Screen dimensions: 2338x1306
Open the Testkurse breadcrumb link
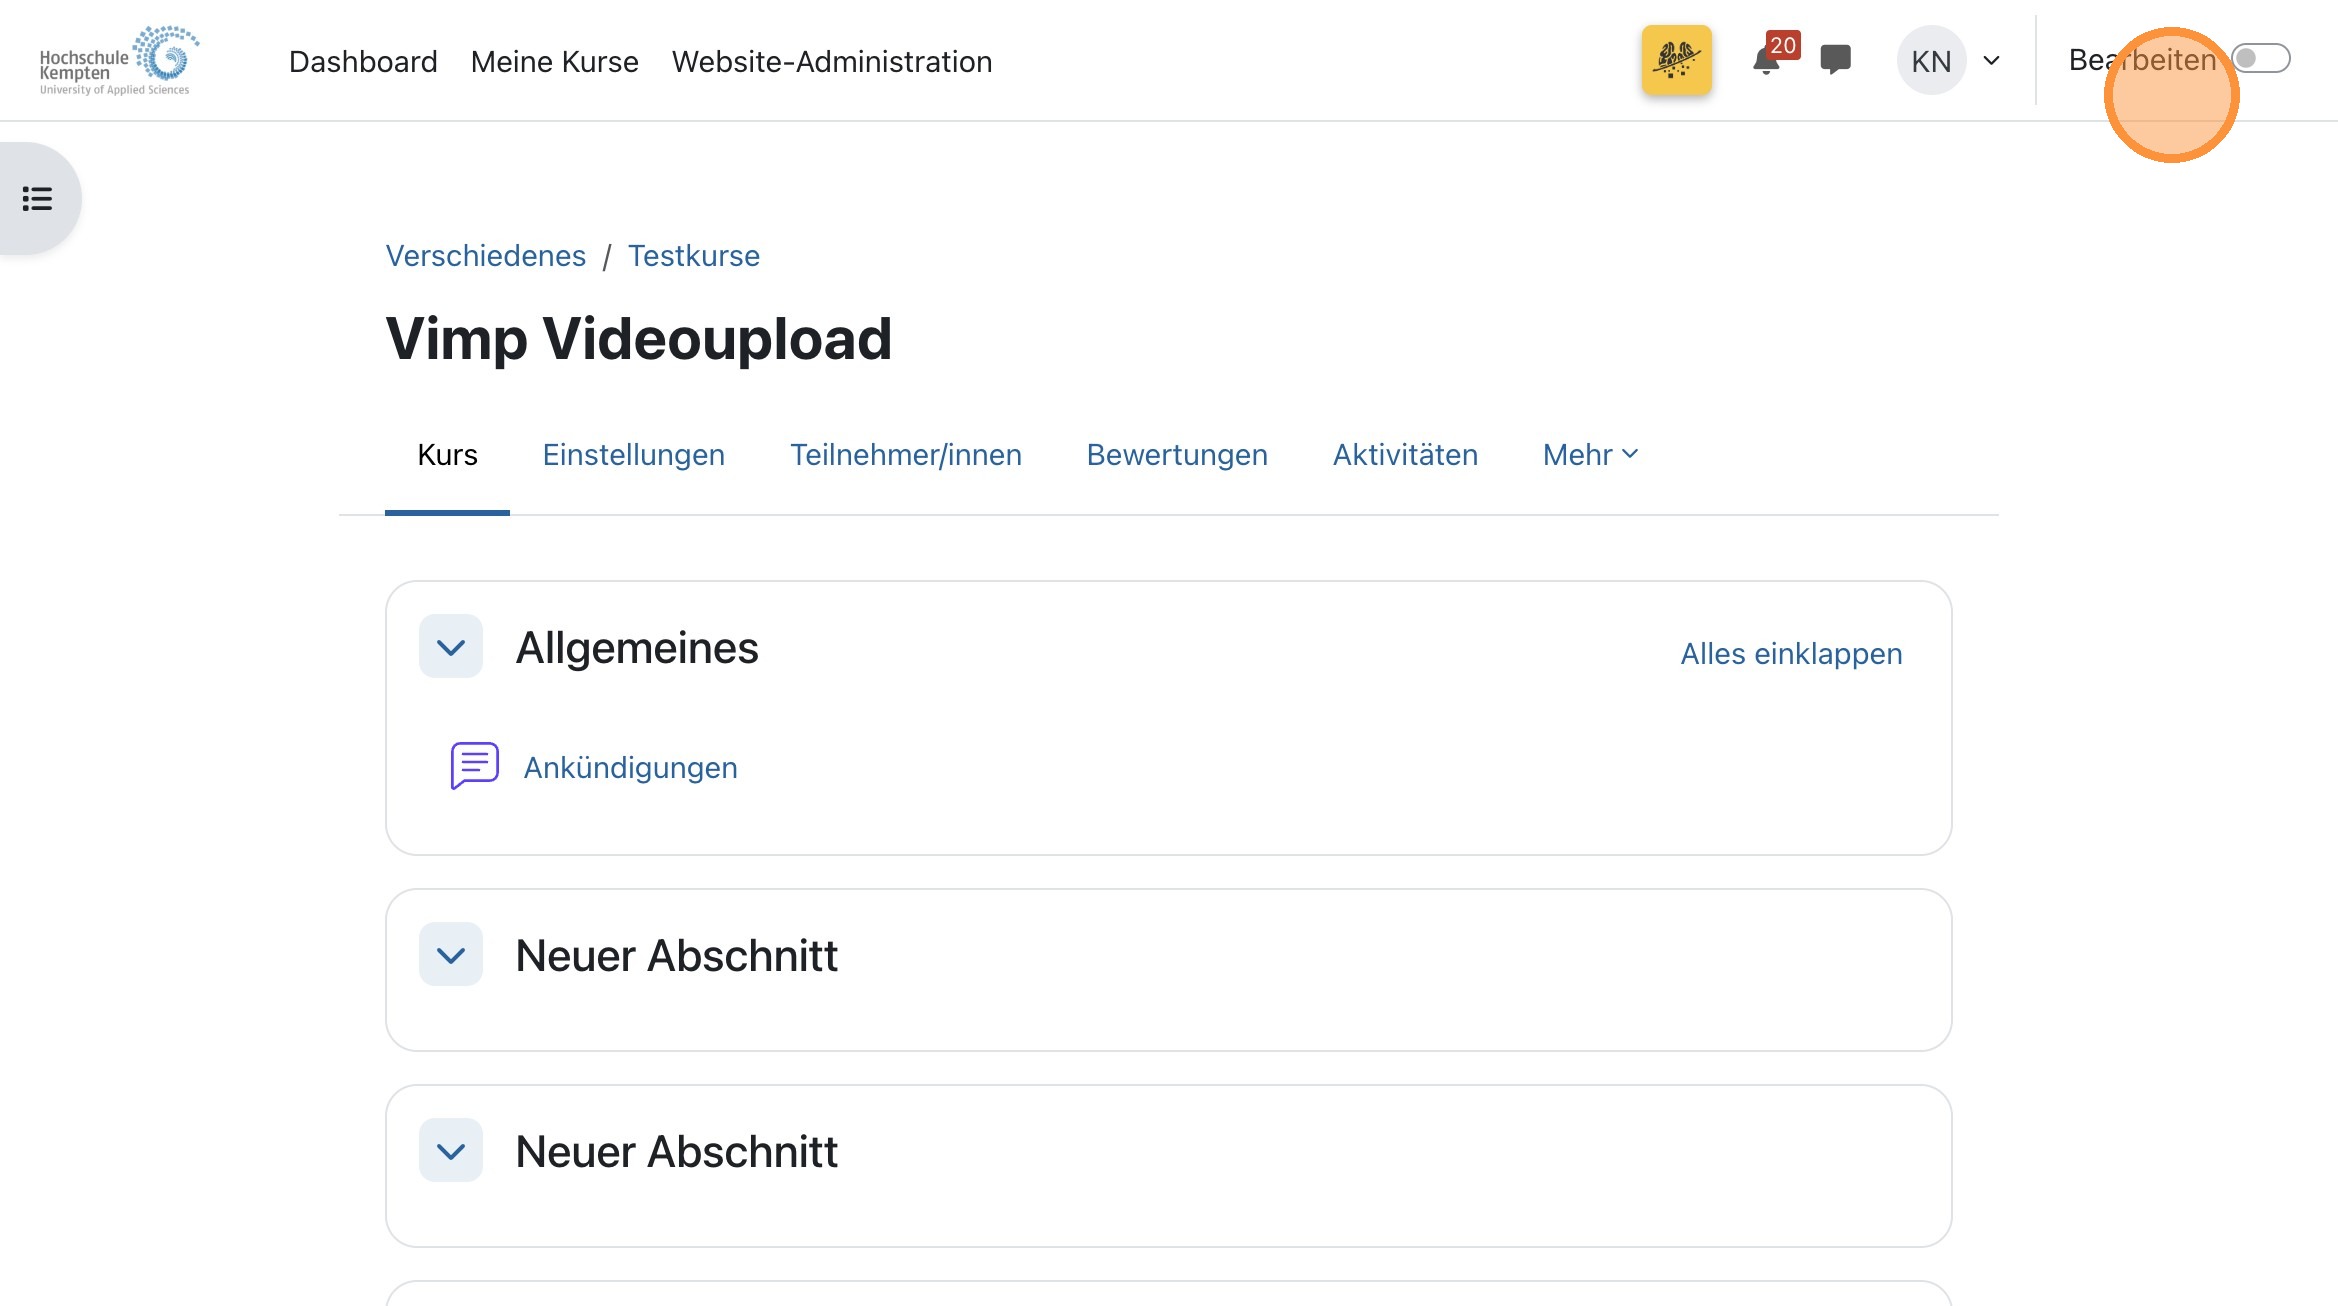(694, 255)
